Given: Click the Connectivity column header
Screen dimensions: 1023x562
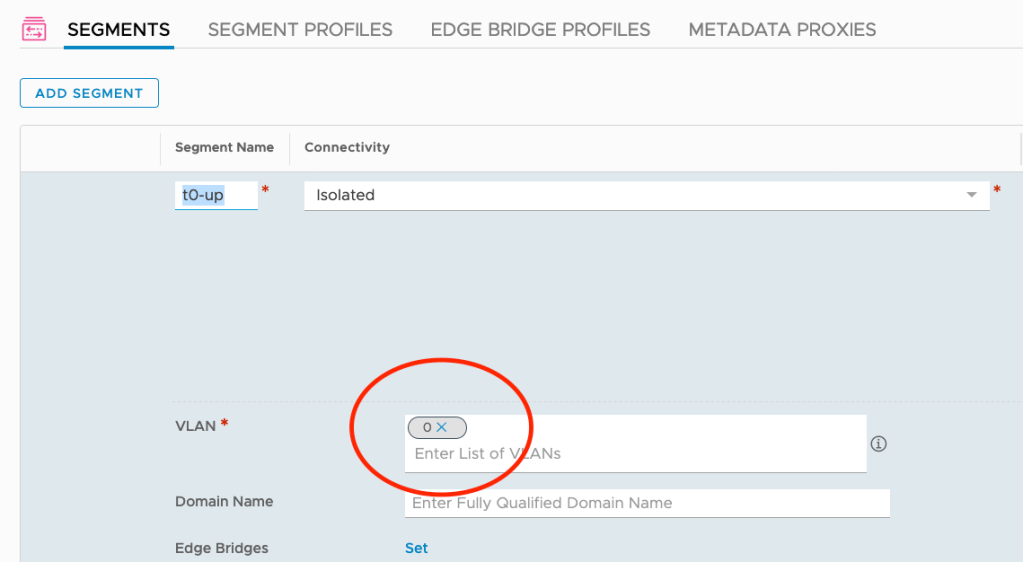Looking at the screenshot, I should 347,147.
